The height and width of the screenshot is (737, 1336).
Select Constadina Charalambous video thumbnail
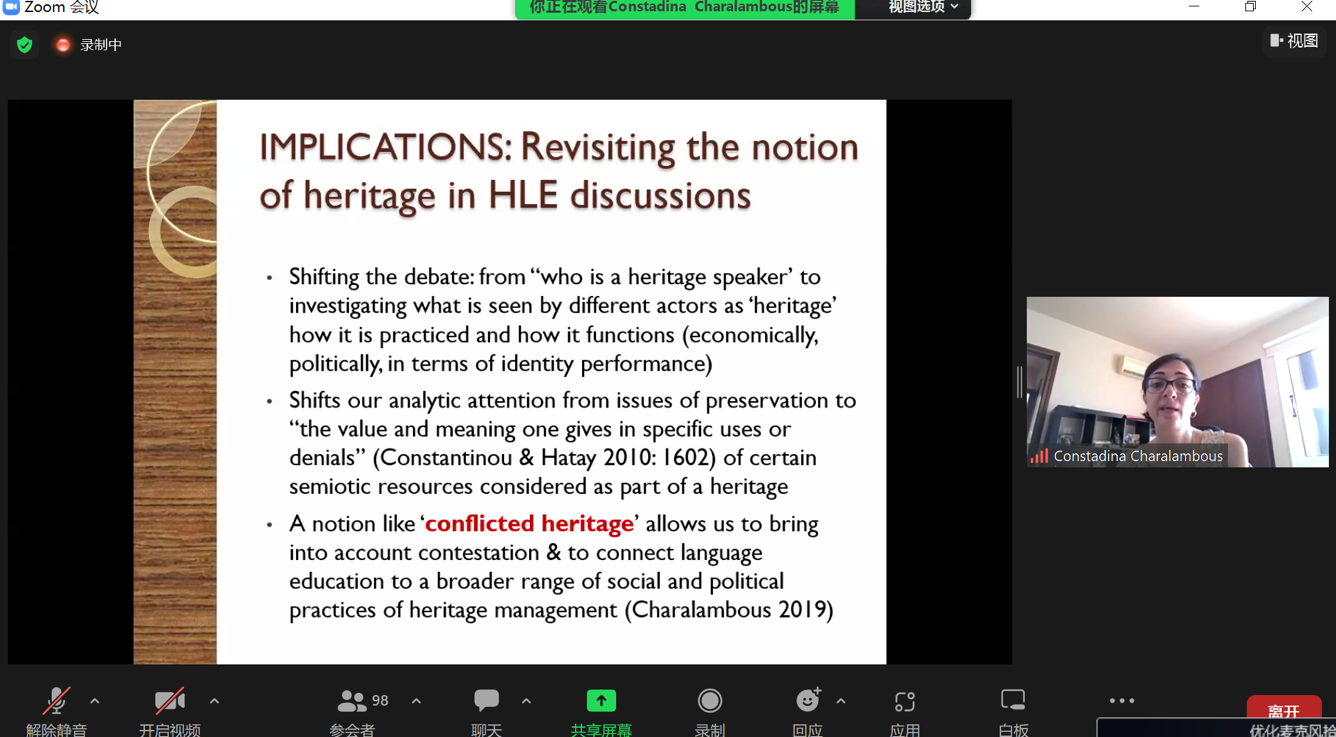[x=1177, y=381]
